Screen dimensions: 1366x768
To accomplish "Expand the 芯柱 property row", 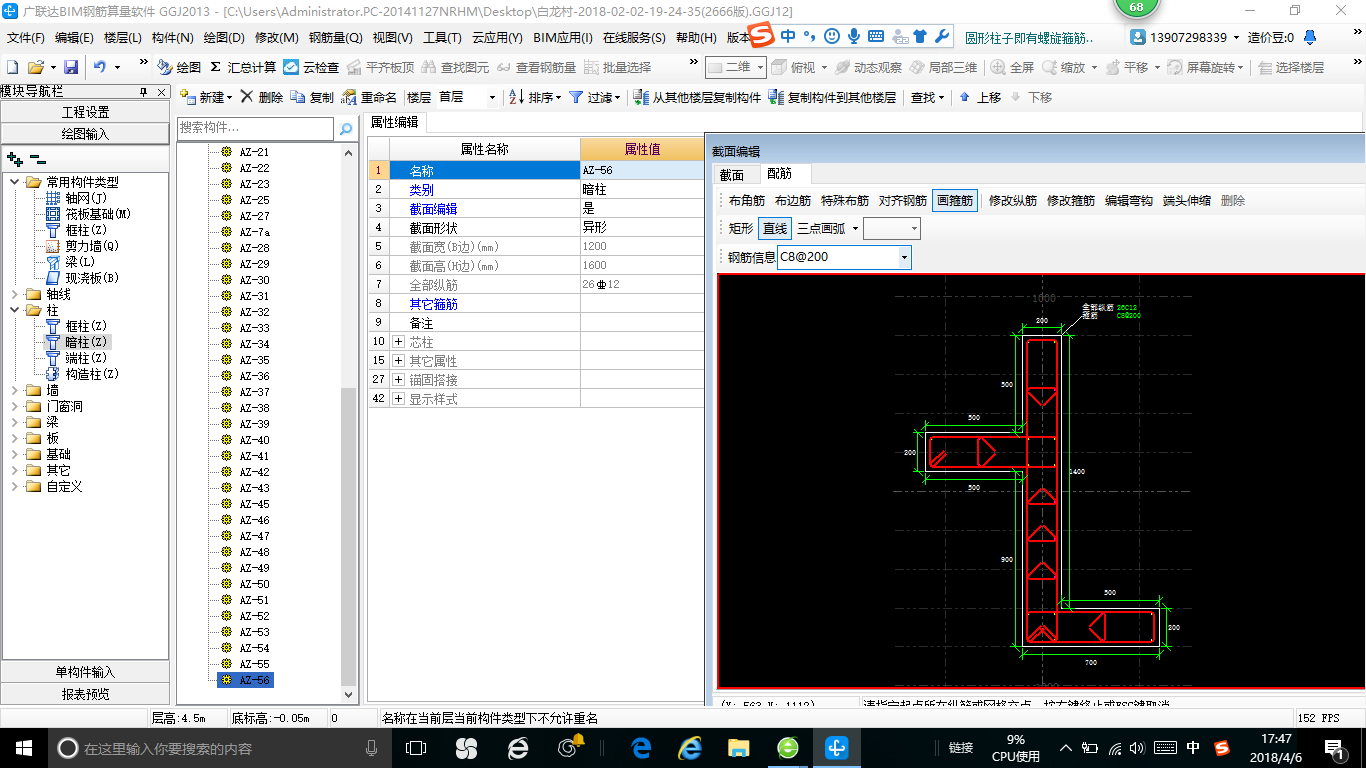I will tap(398, 342).
